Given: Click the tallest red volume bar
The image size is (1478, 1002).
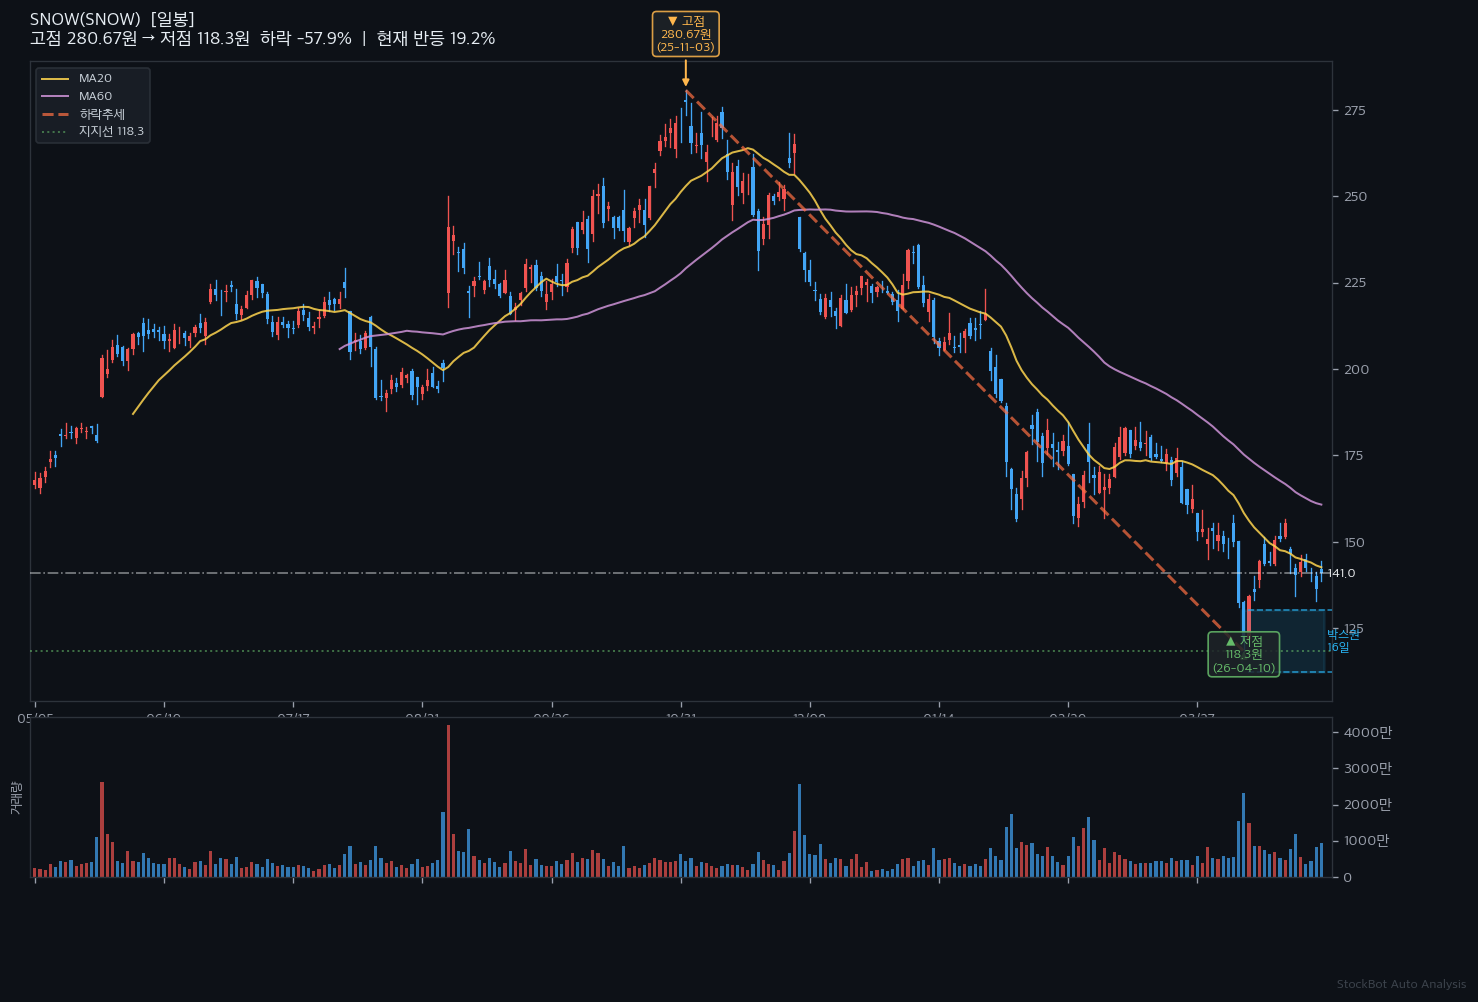Looking at the screenshot, I should click(x=448, y=801).
